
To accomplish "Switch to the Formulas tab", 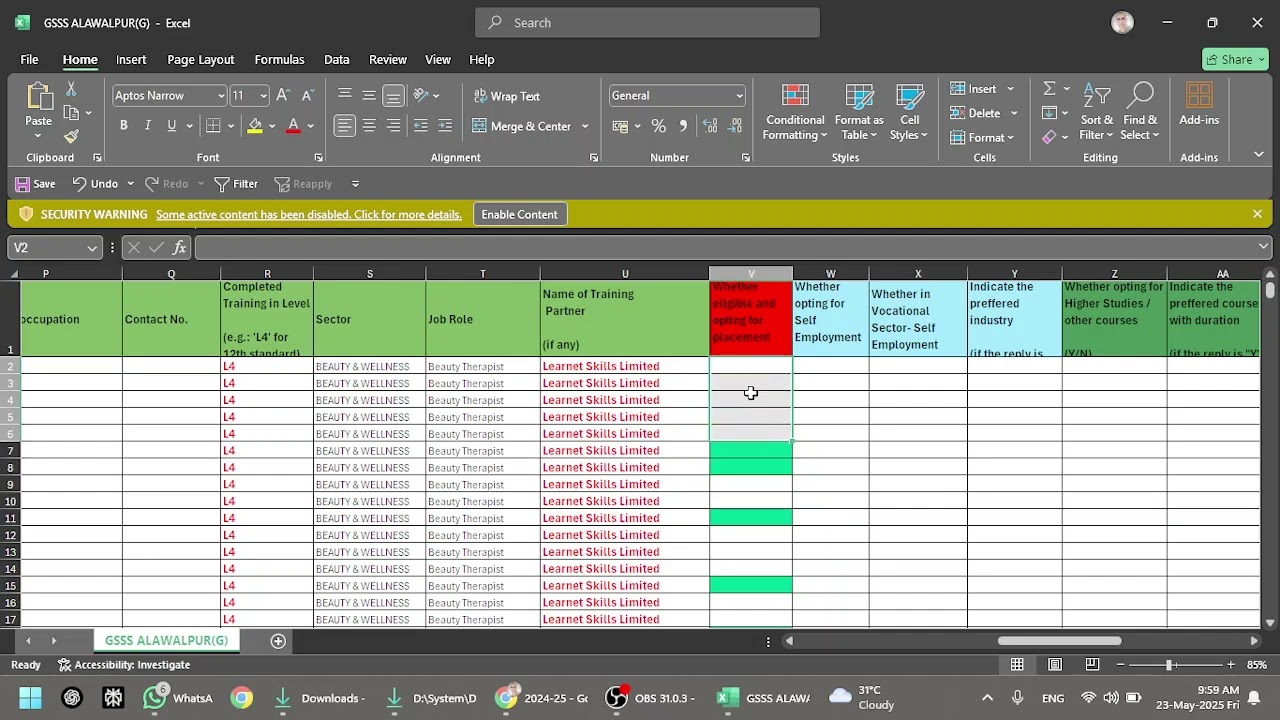I will coord(279,59).
